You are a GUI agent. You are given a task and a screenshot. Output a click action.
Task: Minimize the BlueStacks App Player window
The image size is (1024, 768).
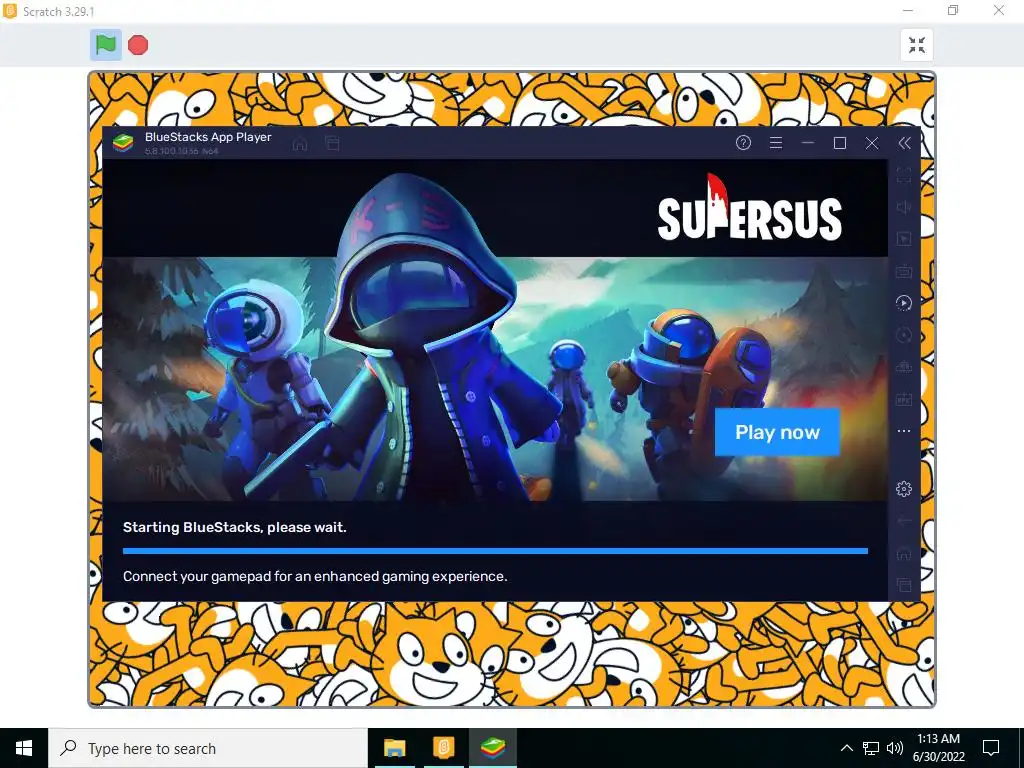pos(808,142)
